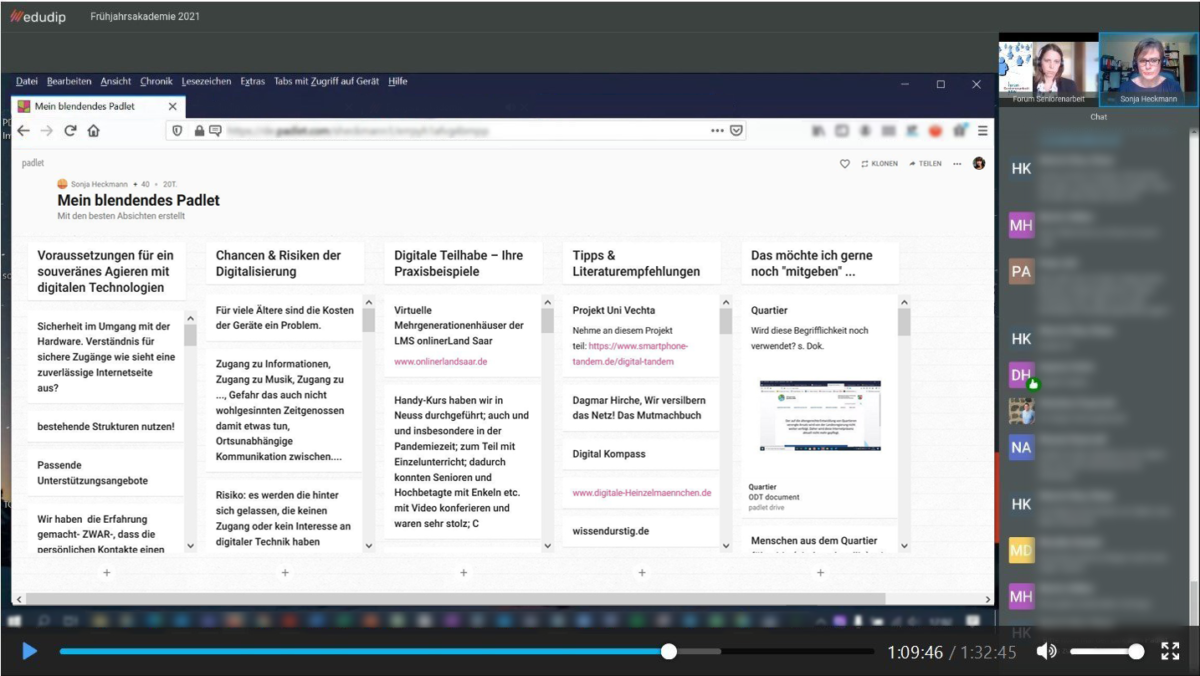Screen dimensions: 1200x676
Task: Click the MD chat participant avatar
Action: coord(1021,551)
